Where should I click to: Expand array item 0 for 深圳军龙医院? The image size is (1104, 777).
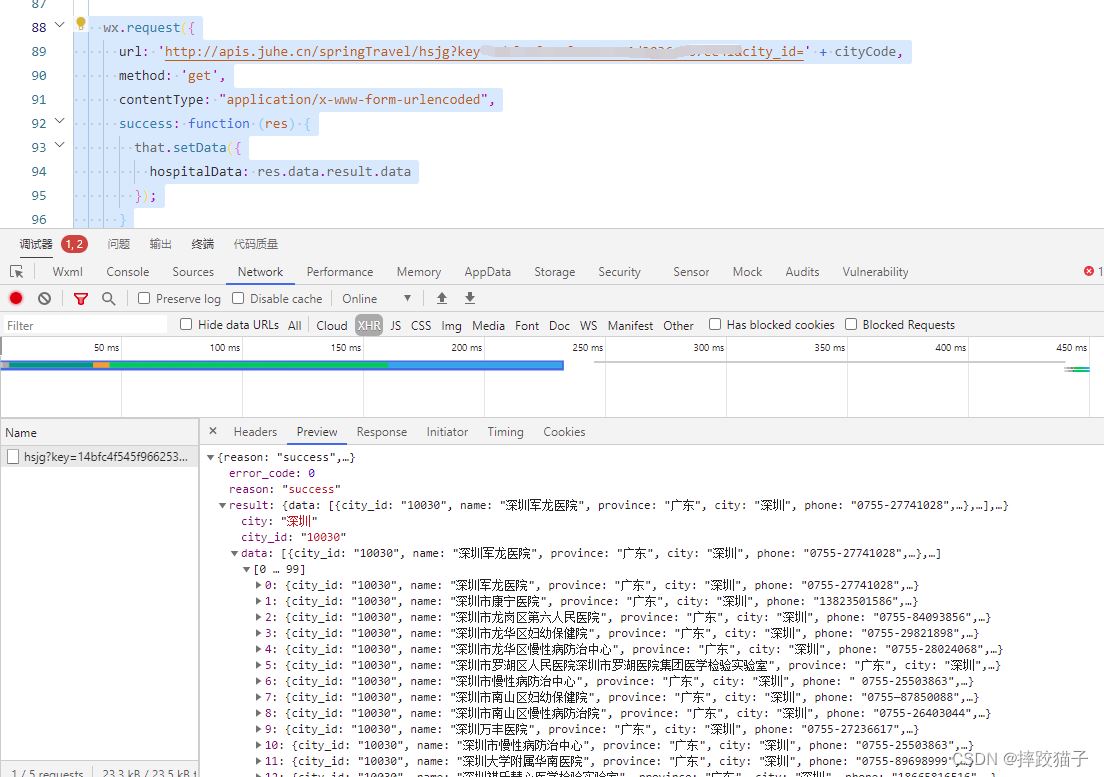[260, 585]
